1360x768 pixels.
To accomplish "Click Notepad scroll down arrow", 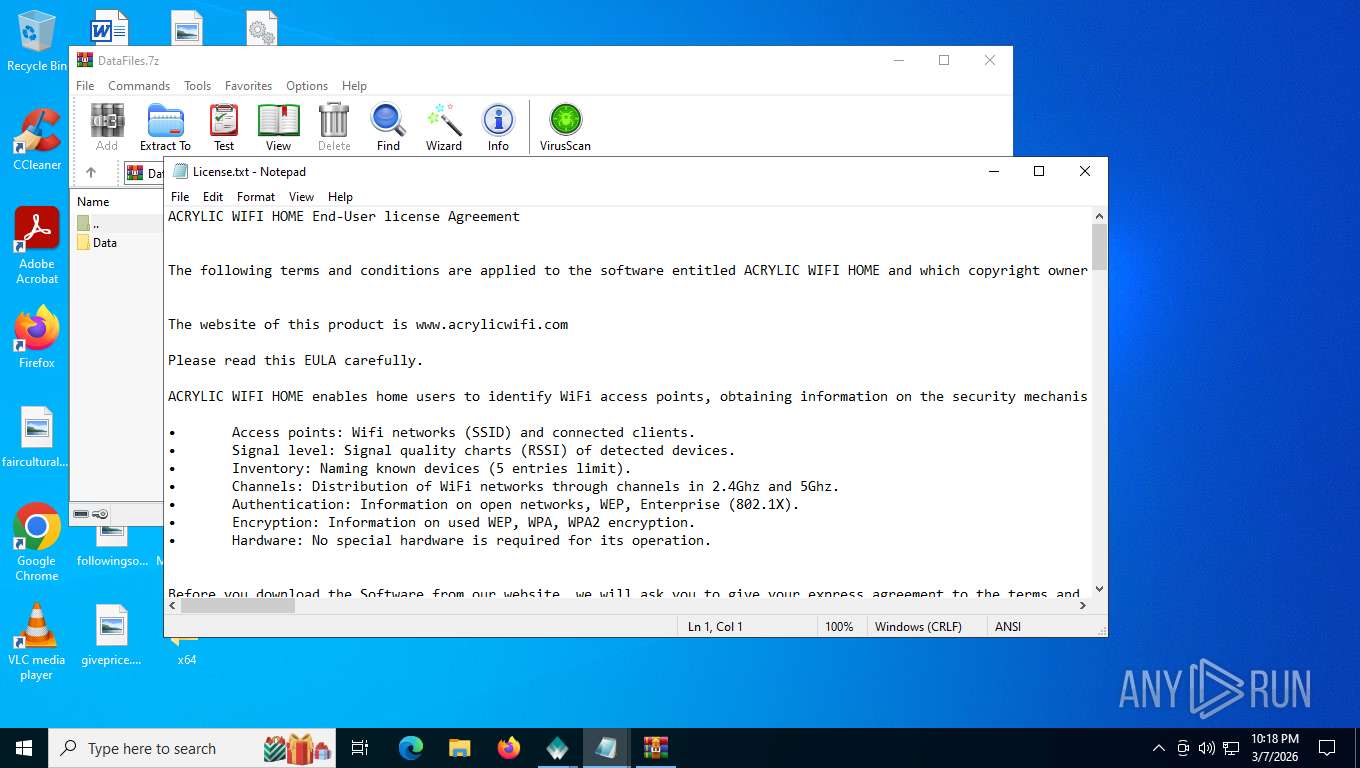I will pyautogui.click(x=1099, y=589).
